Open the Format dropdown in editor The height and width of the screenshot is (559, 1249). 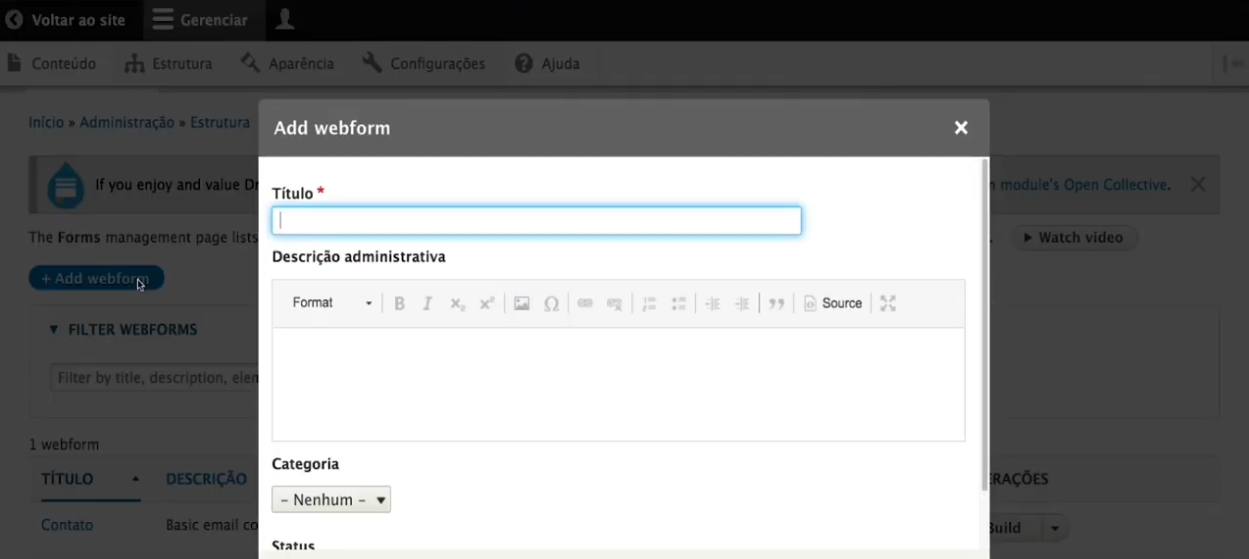point(332,303)
